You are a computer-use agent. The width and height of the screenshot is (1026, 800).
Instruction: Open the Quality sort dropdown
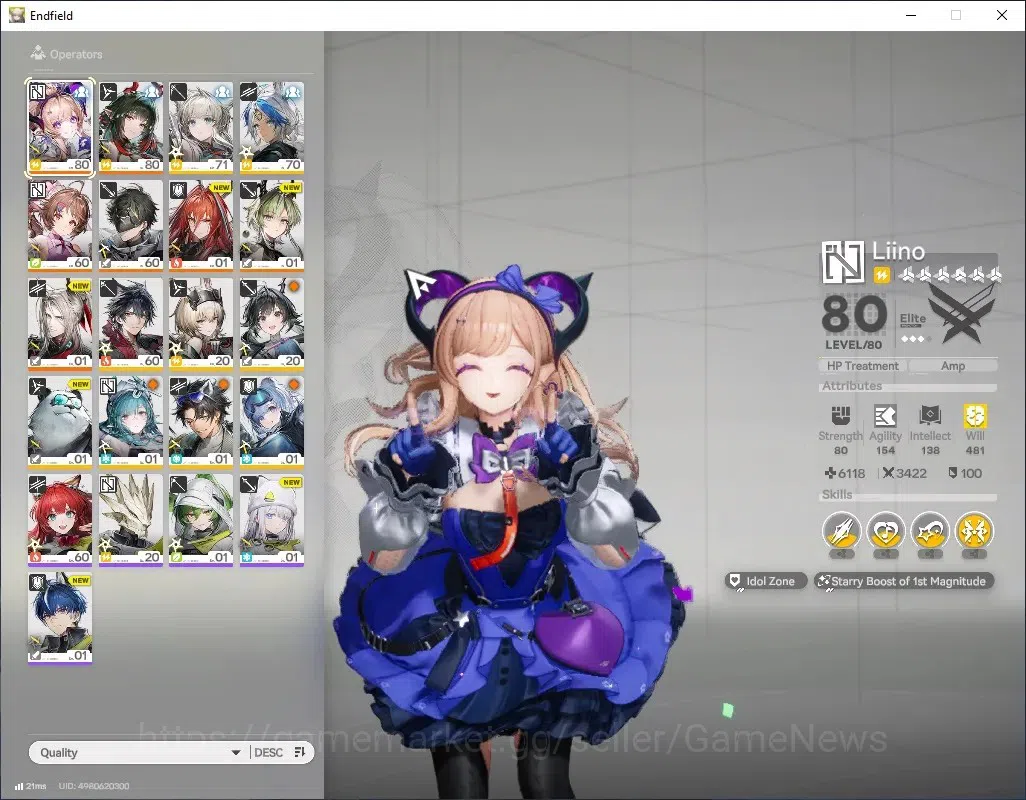pyautogui.click(x=139, y=752)
